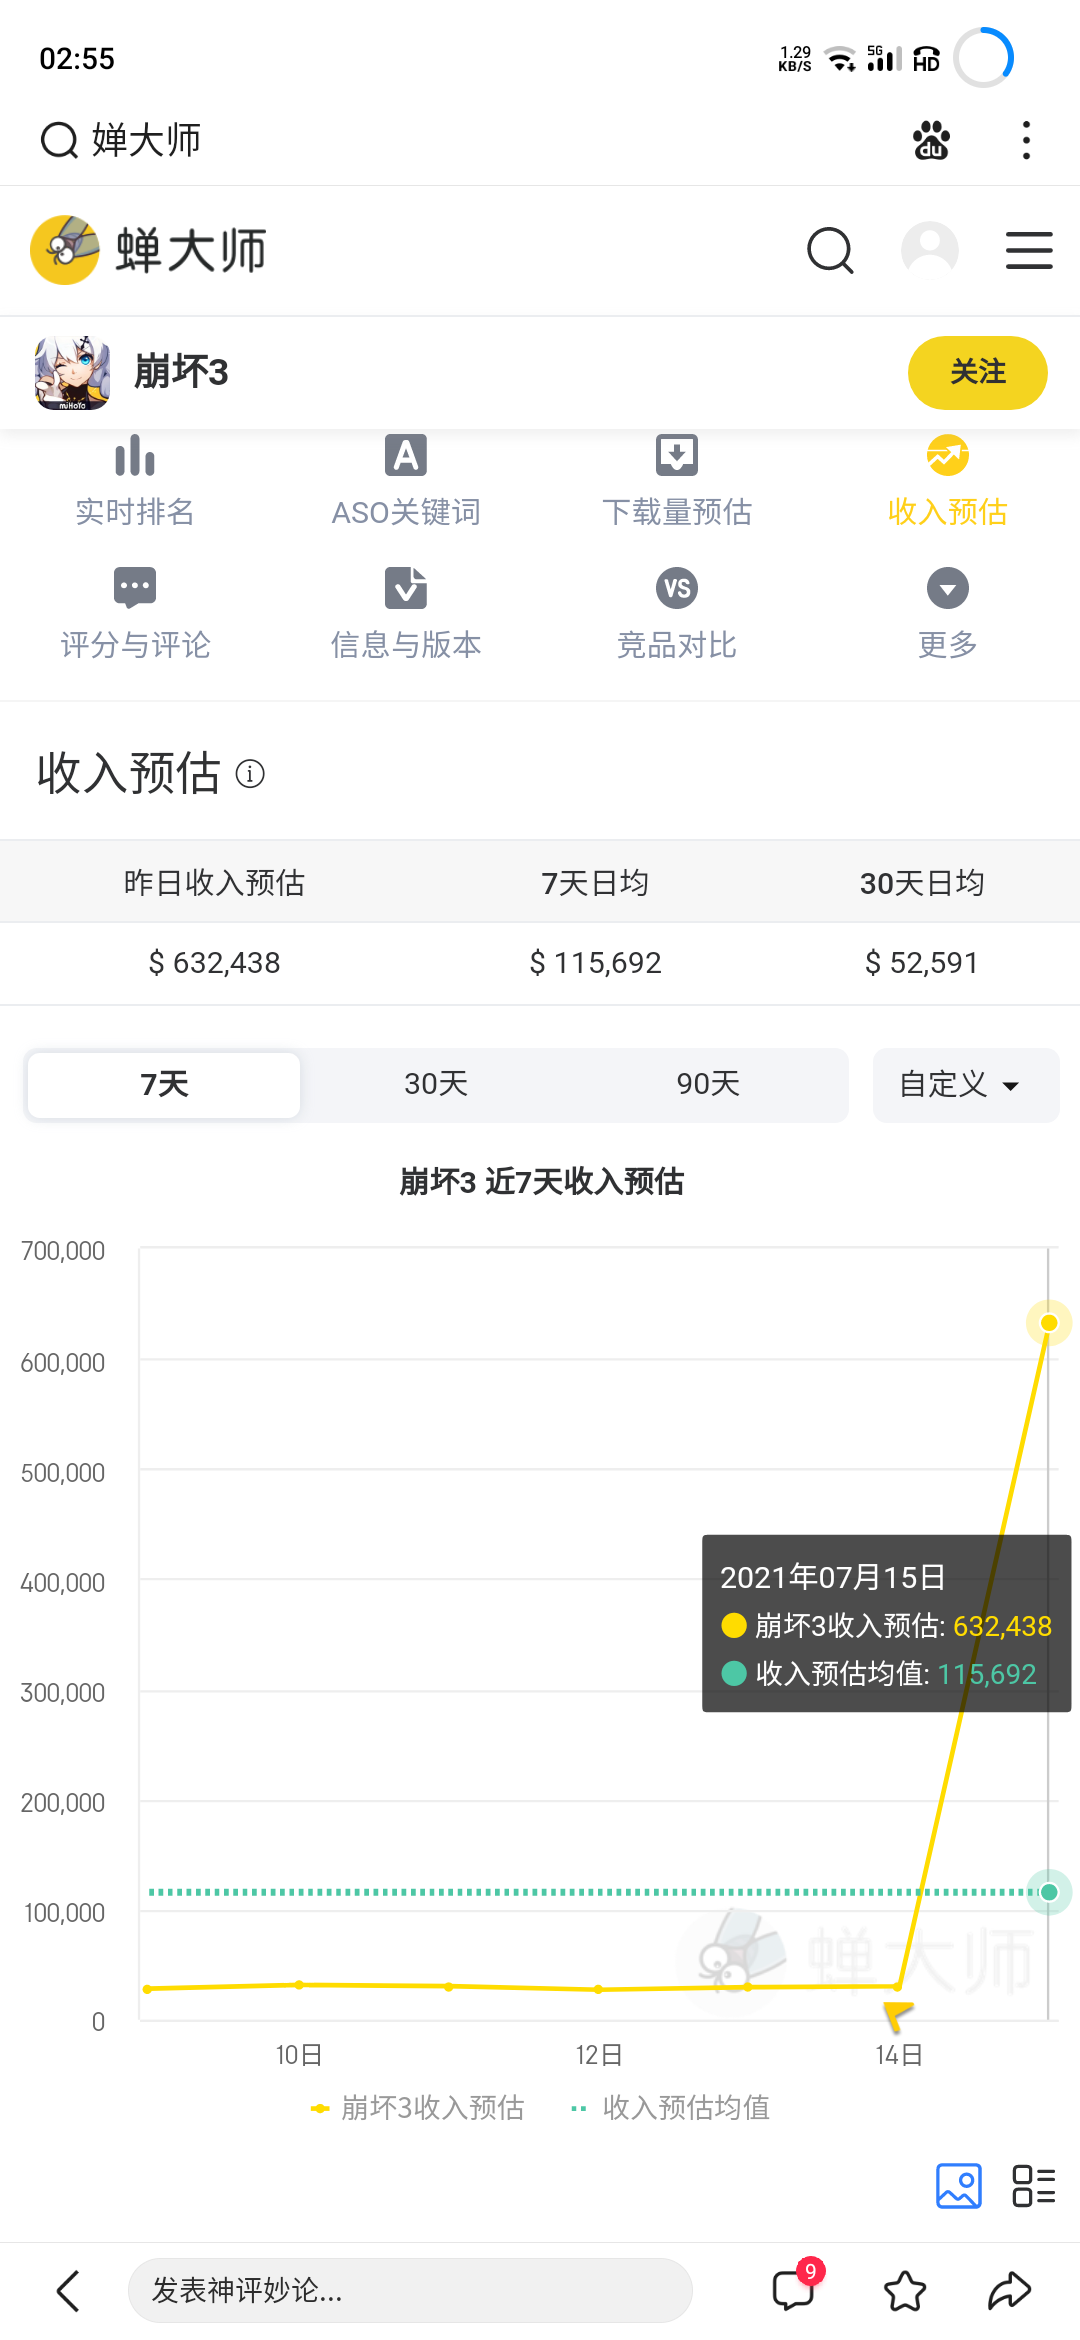This screenshot has height=2340, width=1080.
Task: Tap the browser search magnifier icon
Action: click(x=59, y=140)
